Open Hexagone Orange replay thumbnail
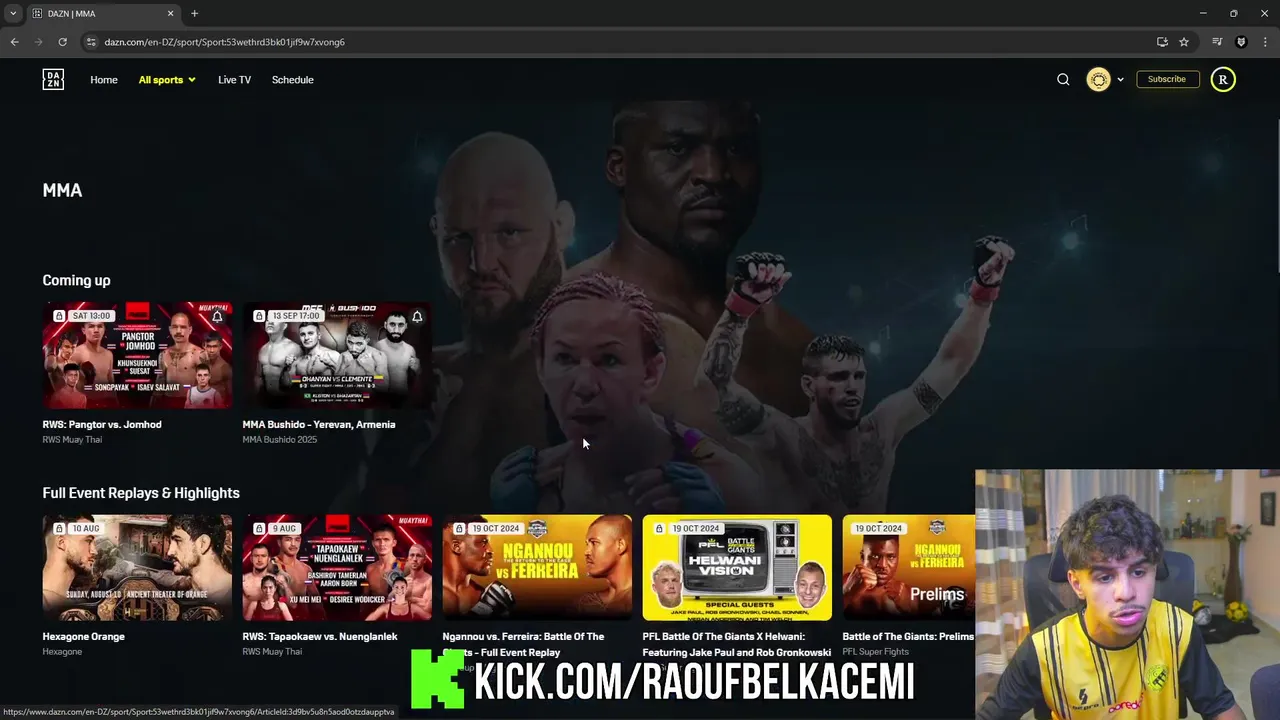The image size is (1280, 720). tap(137, 567)
